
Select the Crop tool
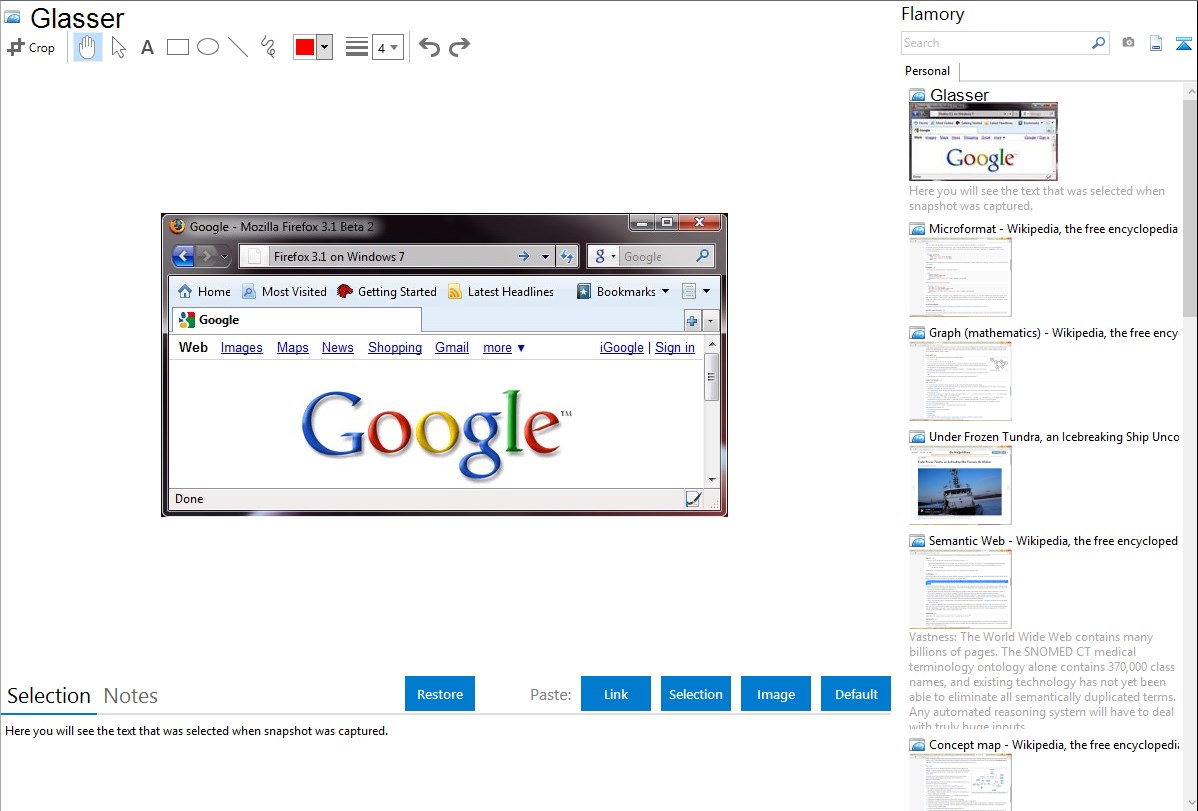[x=31, y=47]
